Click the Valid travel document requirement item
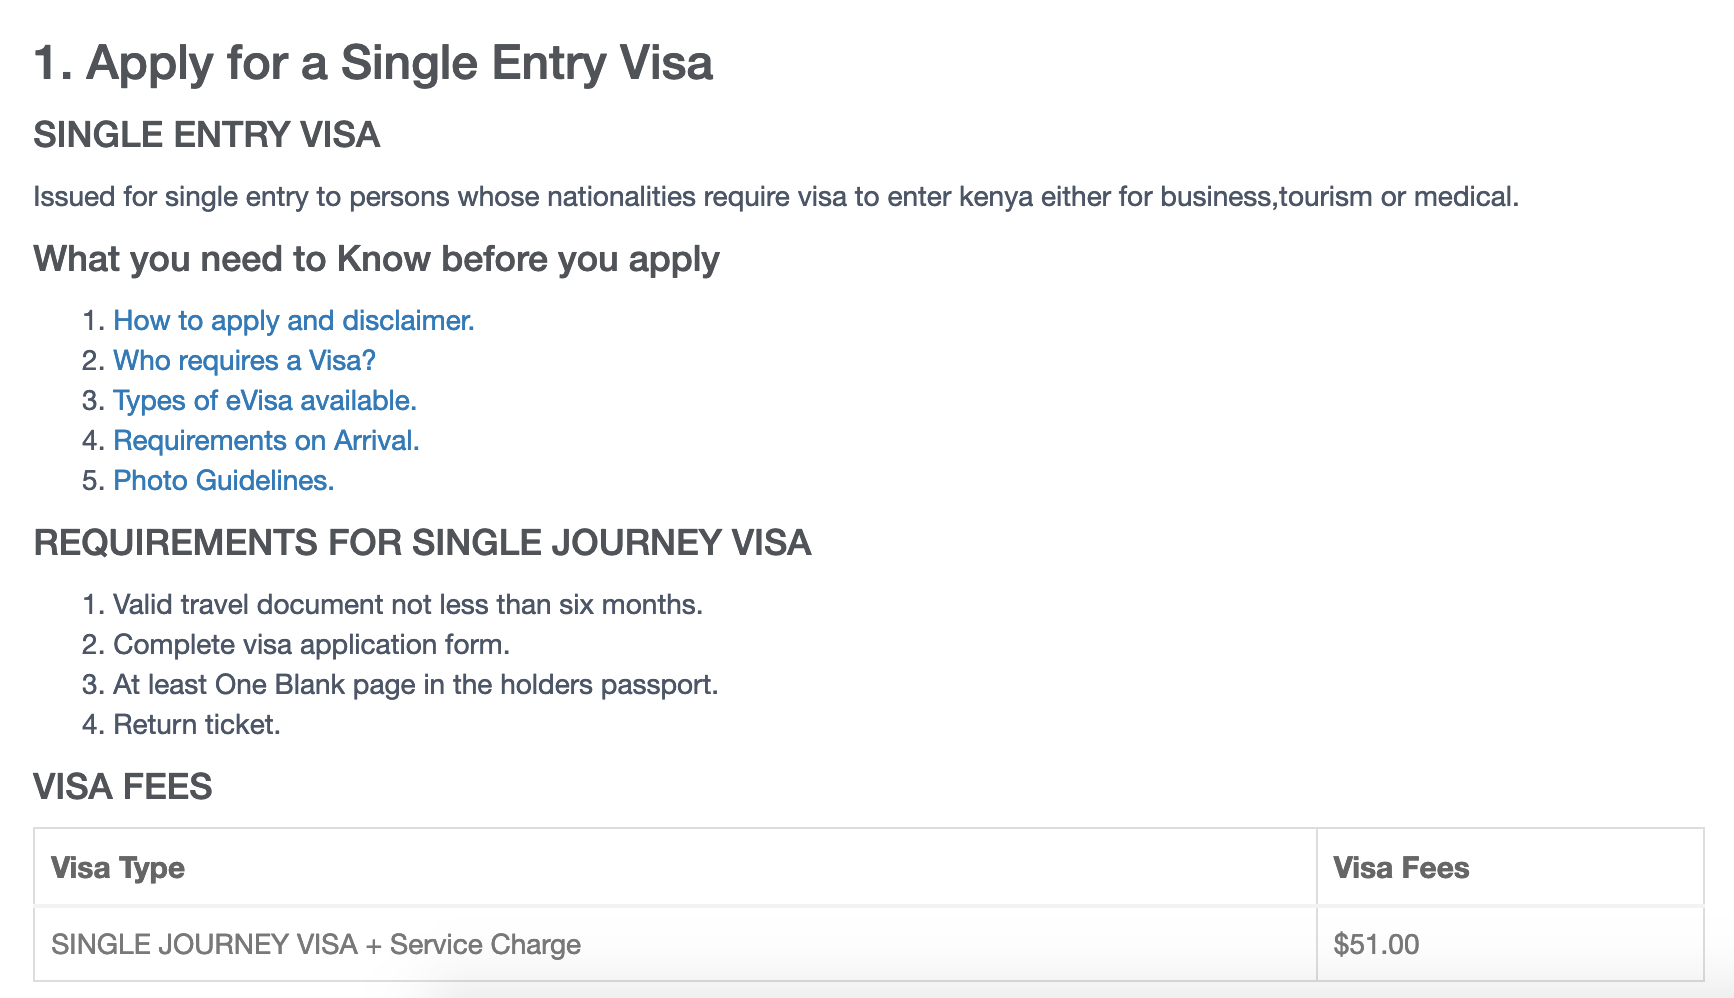 pyautogui.click(x=408, y=605)
